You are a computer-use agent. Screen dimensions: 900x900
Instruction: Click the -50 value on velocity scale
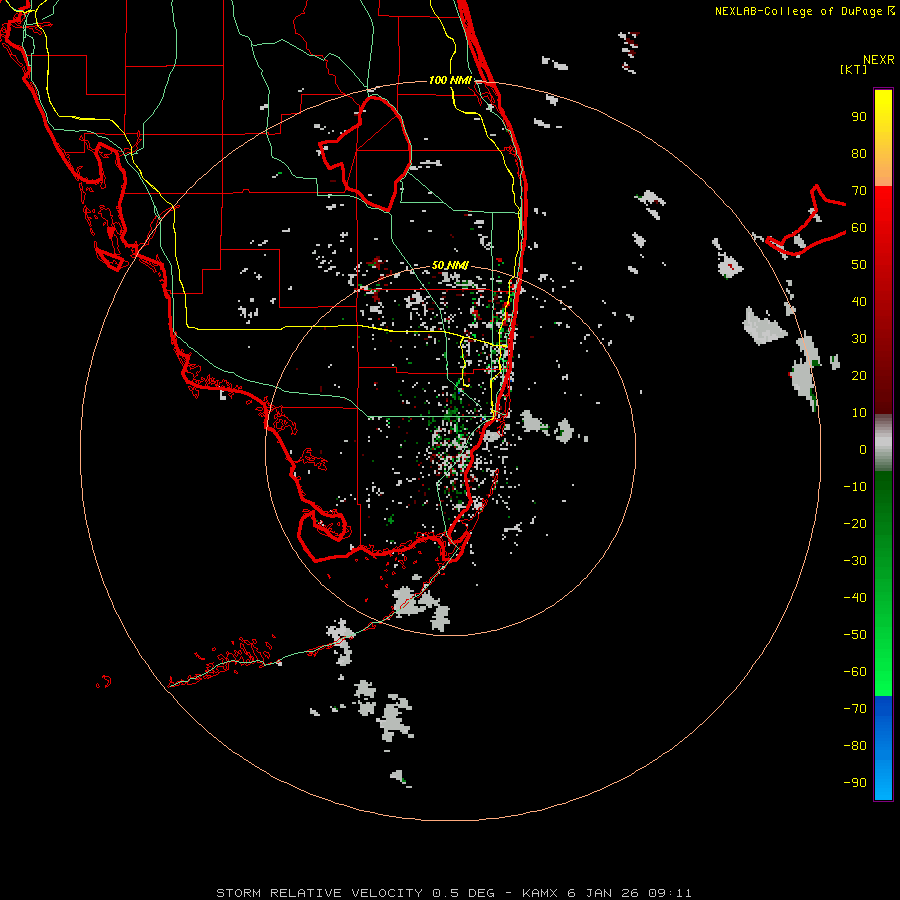point(855,635)
